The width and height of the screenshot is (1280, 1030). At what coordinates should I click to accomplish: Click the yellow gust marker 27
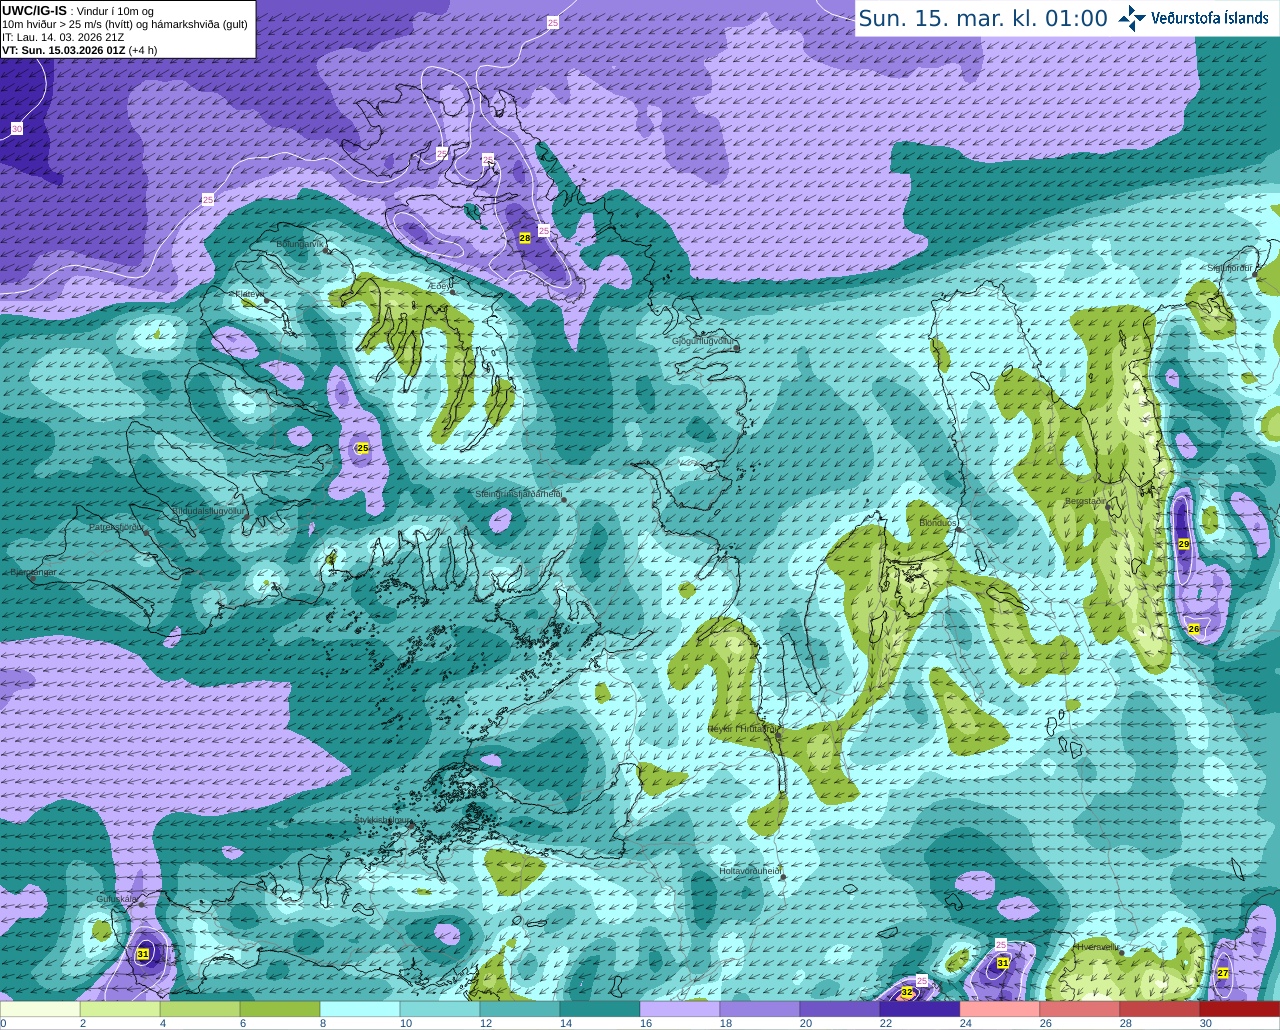[1223, 973]
